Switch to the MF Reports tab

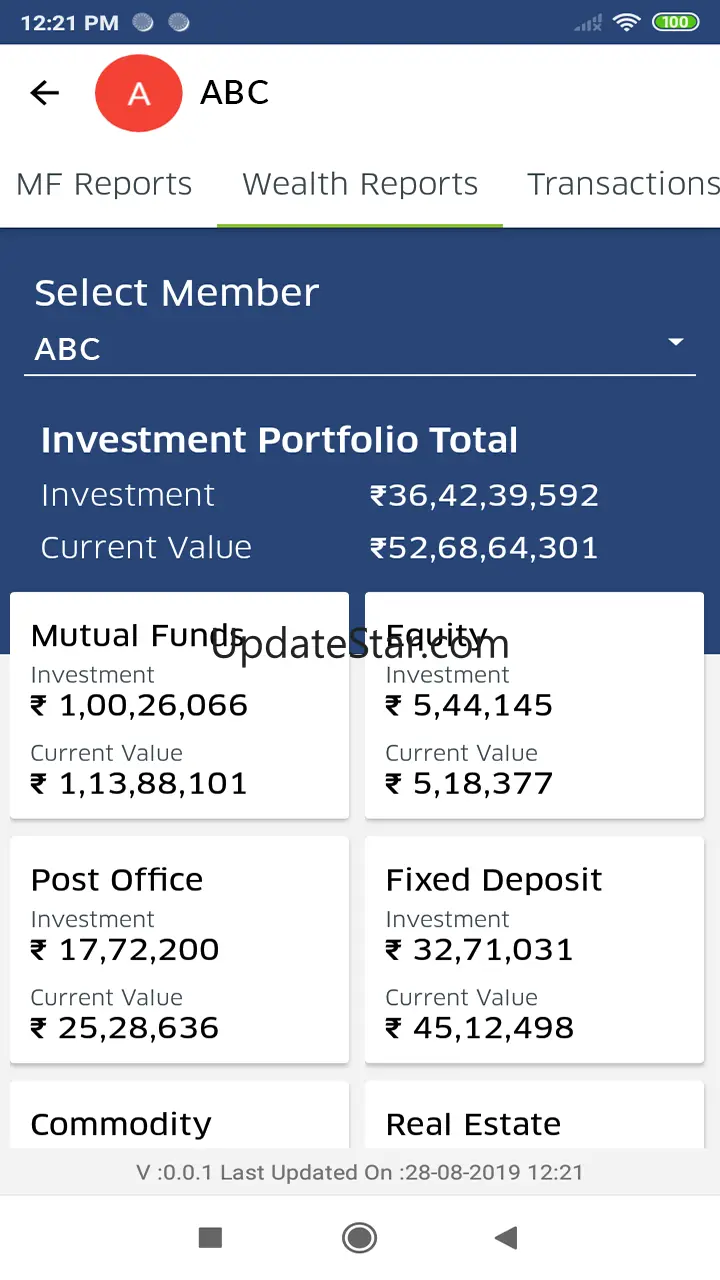pyautogui.click(x=104, y=184)
